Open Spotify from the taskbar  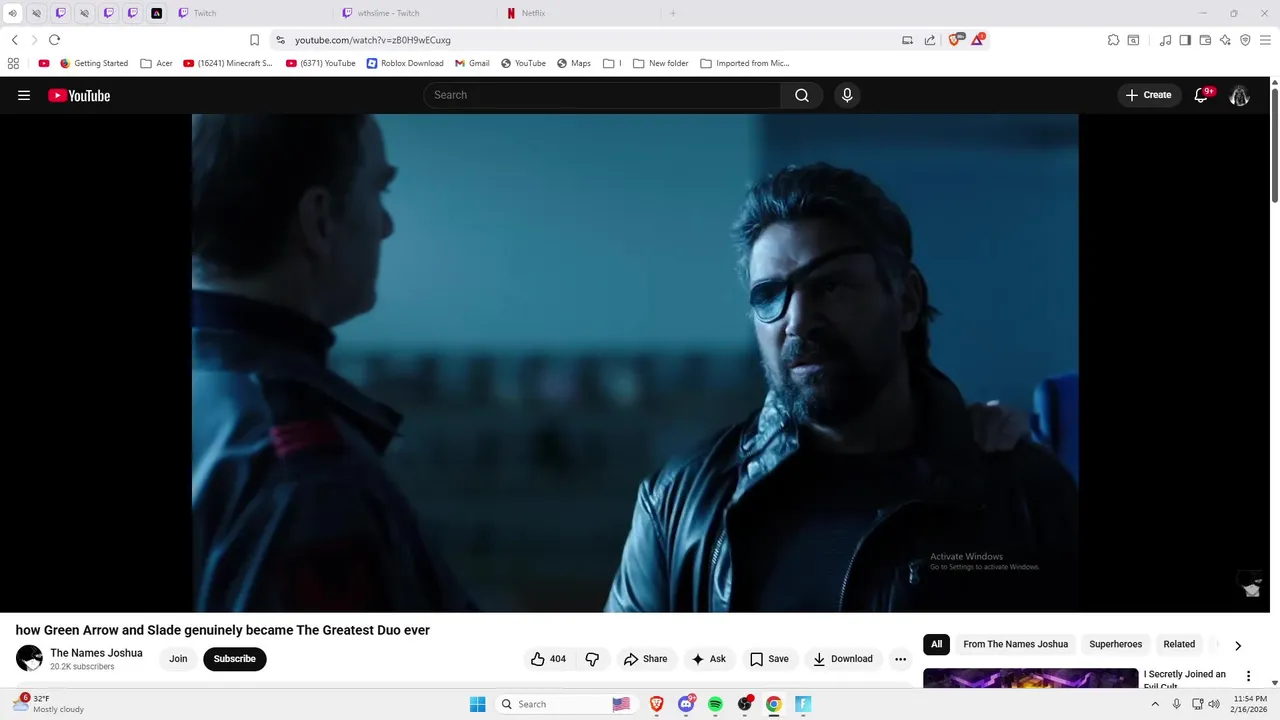pos(715,704)
